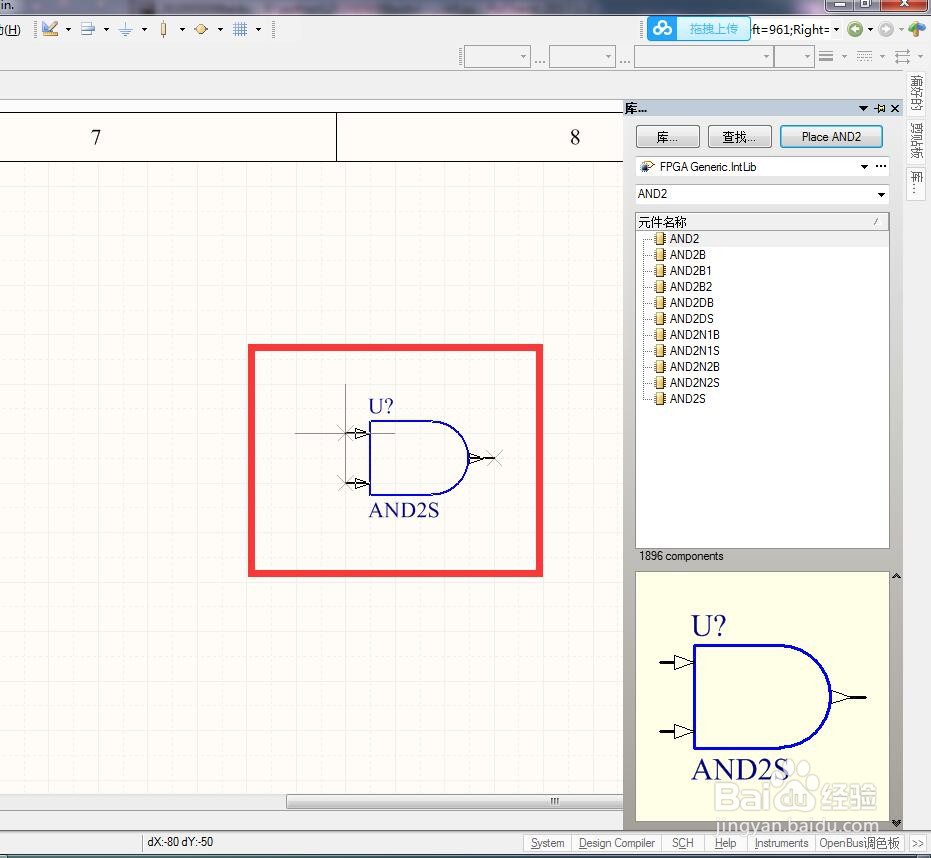Open the Left=961;Right= address dropdown

[x=836, y=29]
